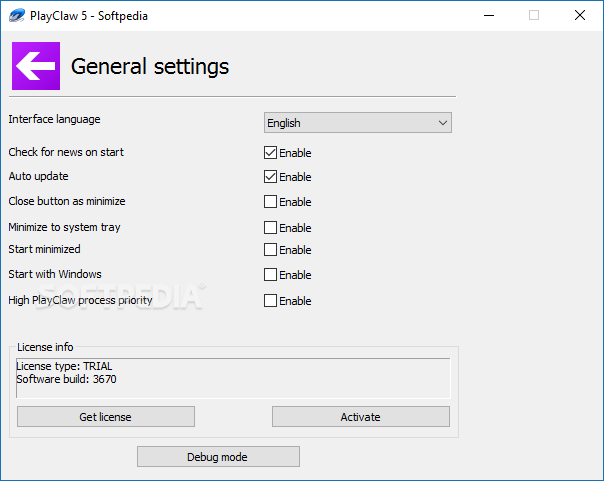The image size is (604, 481).
Task: Enable High PlayClaw process priority
Action: (270, 301)
